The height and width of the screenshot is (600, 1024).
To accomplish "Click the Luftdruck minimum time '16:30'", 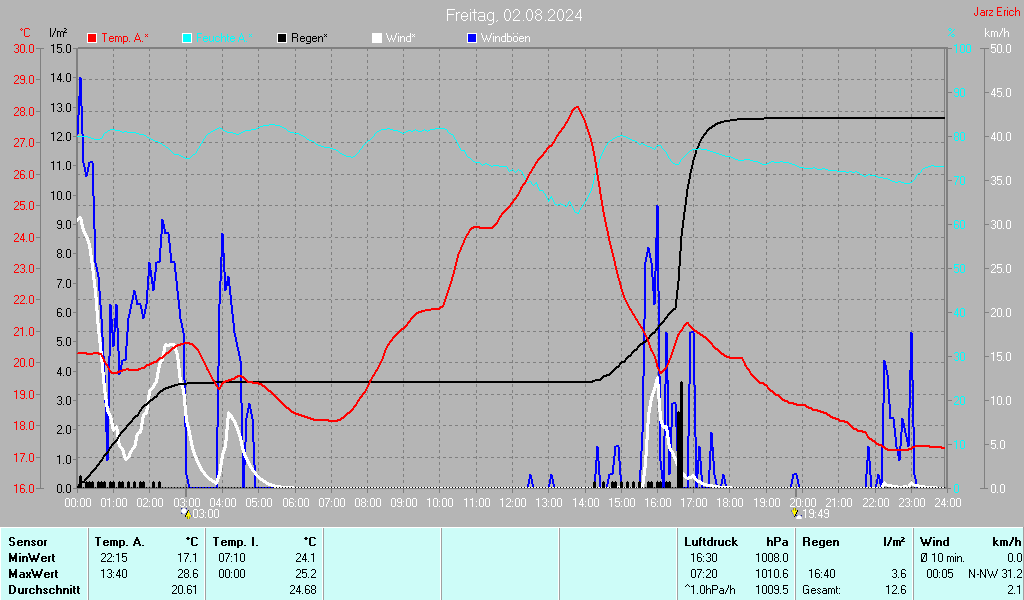I will [x=704, y=558].
